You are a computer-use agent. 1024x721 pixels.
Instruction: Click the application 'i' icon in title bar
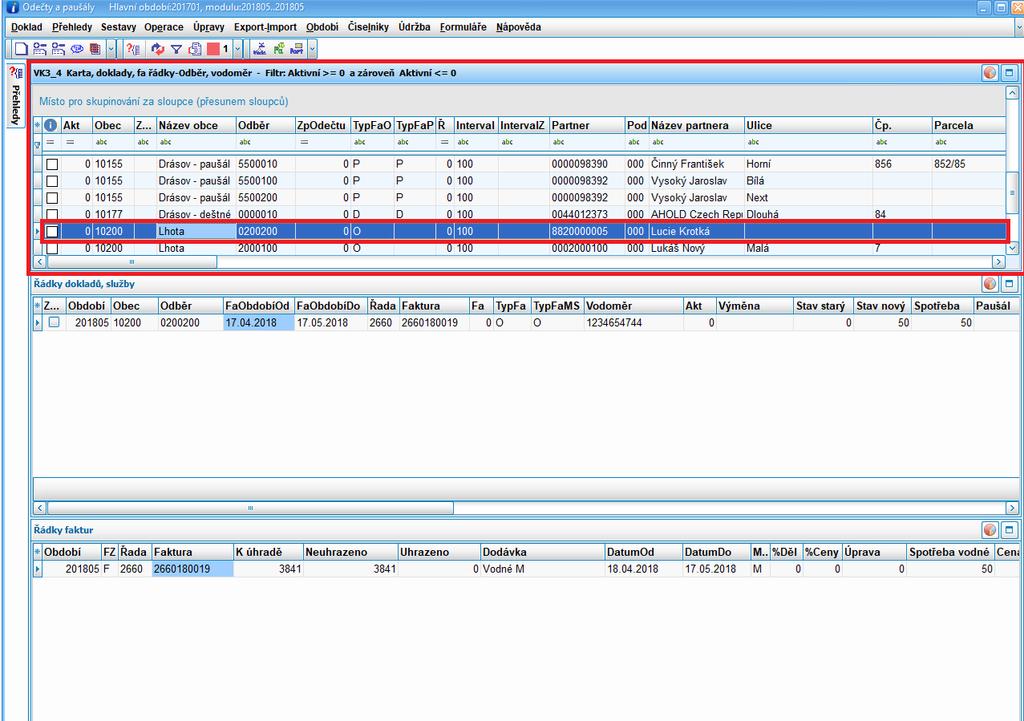(11, 7)
